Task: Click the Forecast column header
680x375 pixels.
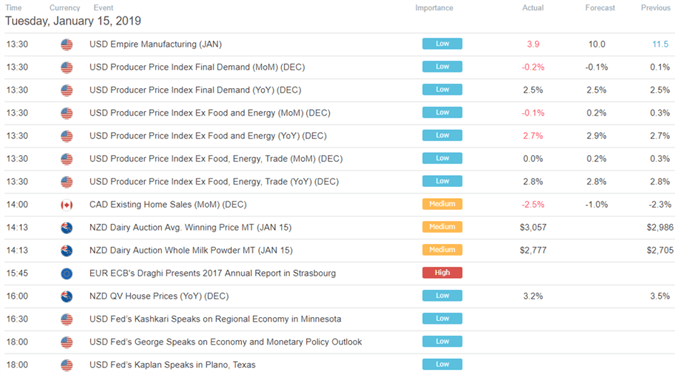Action: [x=600, y=8]
